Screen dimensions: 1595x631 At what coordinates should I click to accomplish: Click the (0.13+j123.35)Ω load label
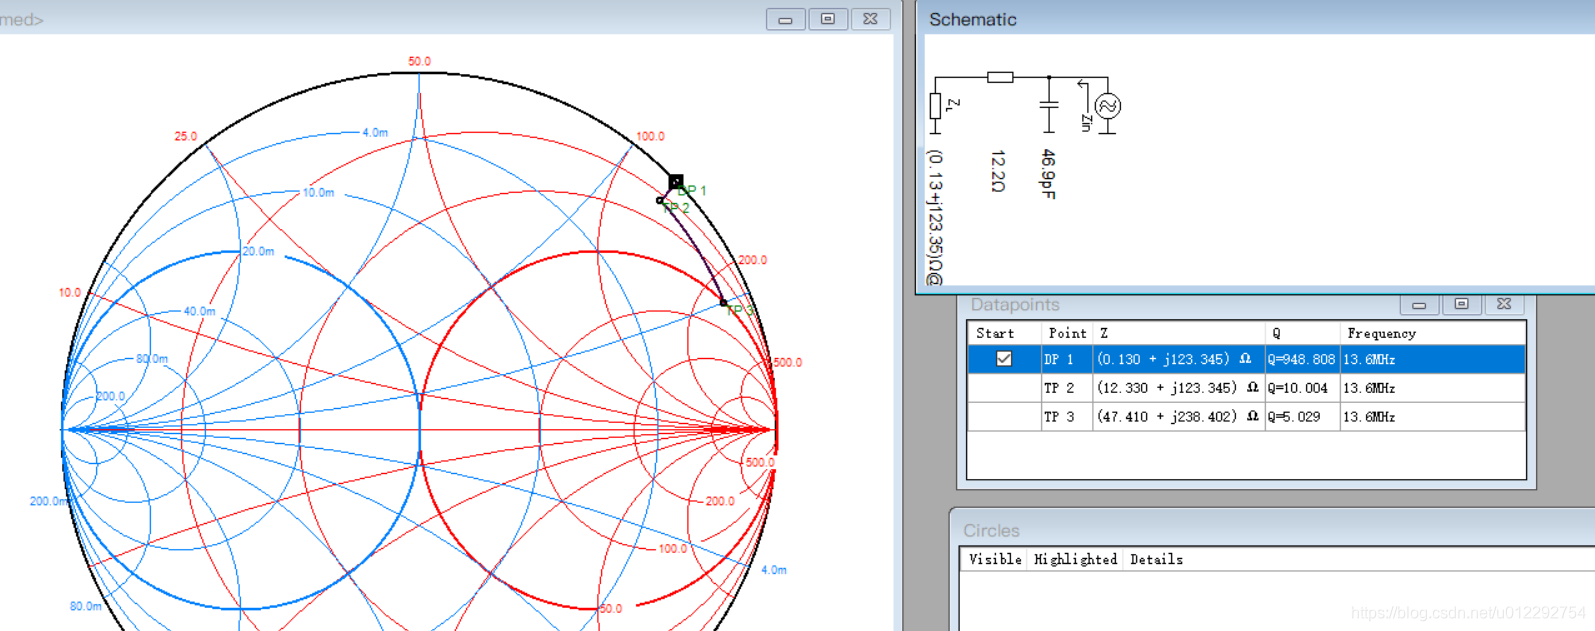[935, 217]
